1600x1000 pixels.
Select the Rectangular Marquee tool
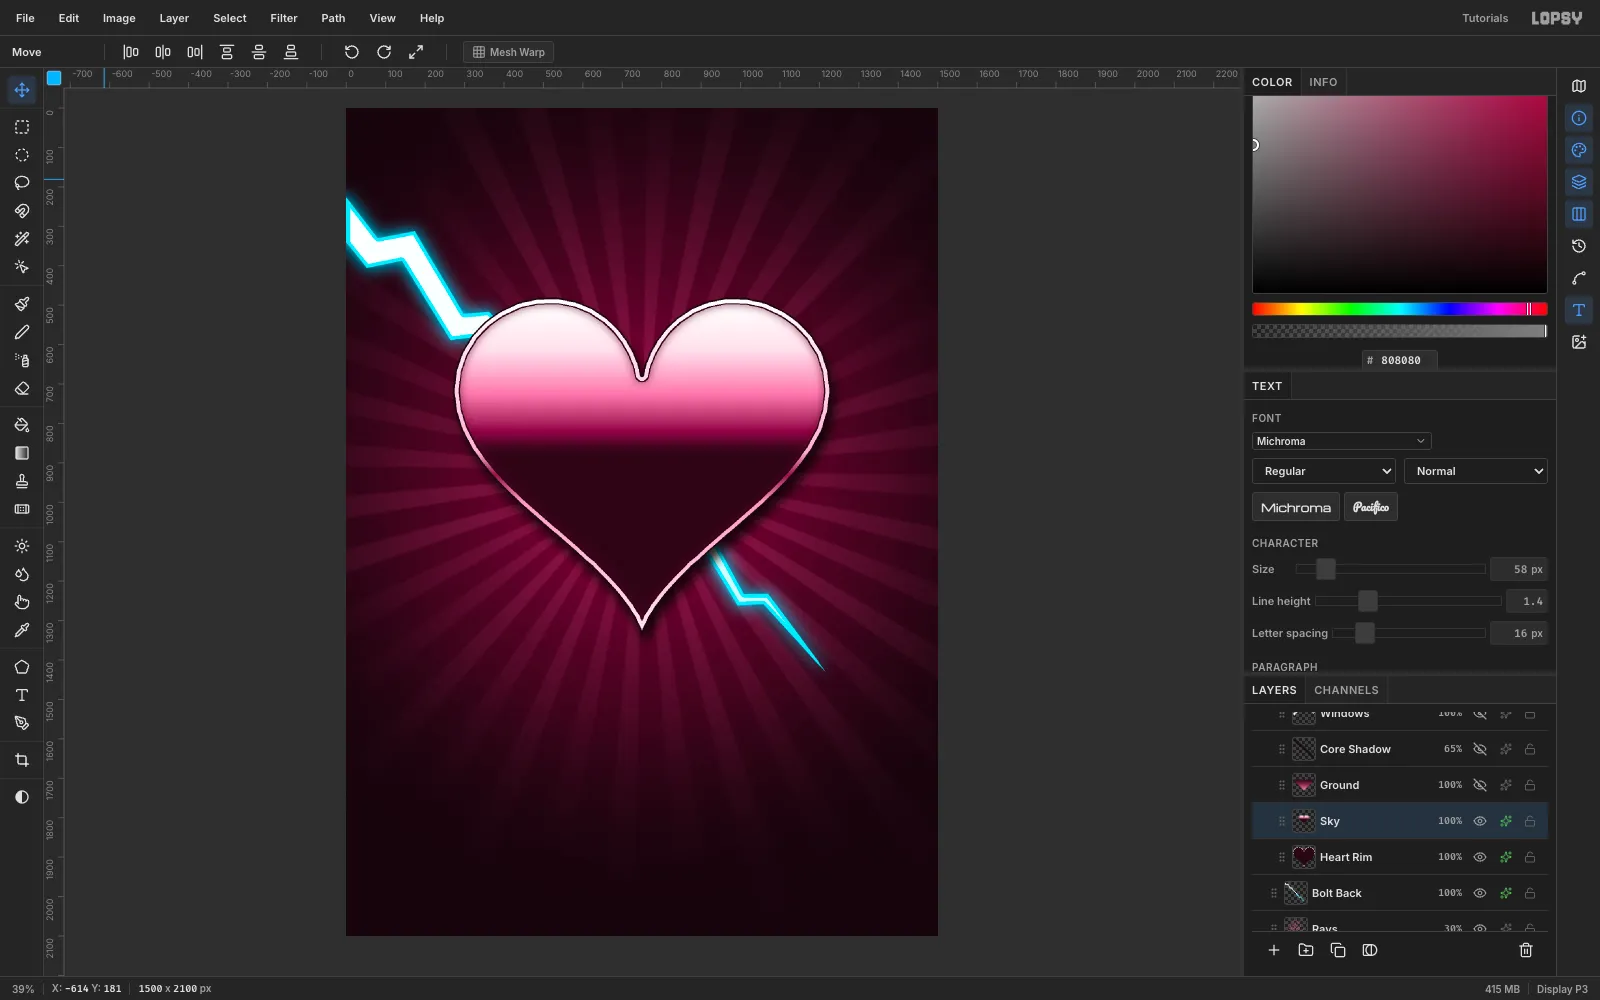click(22, 127)
